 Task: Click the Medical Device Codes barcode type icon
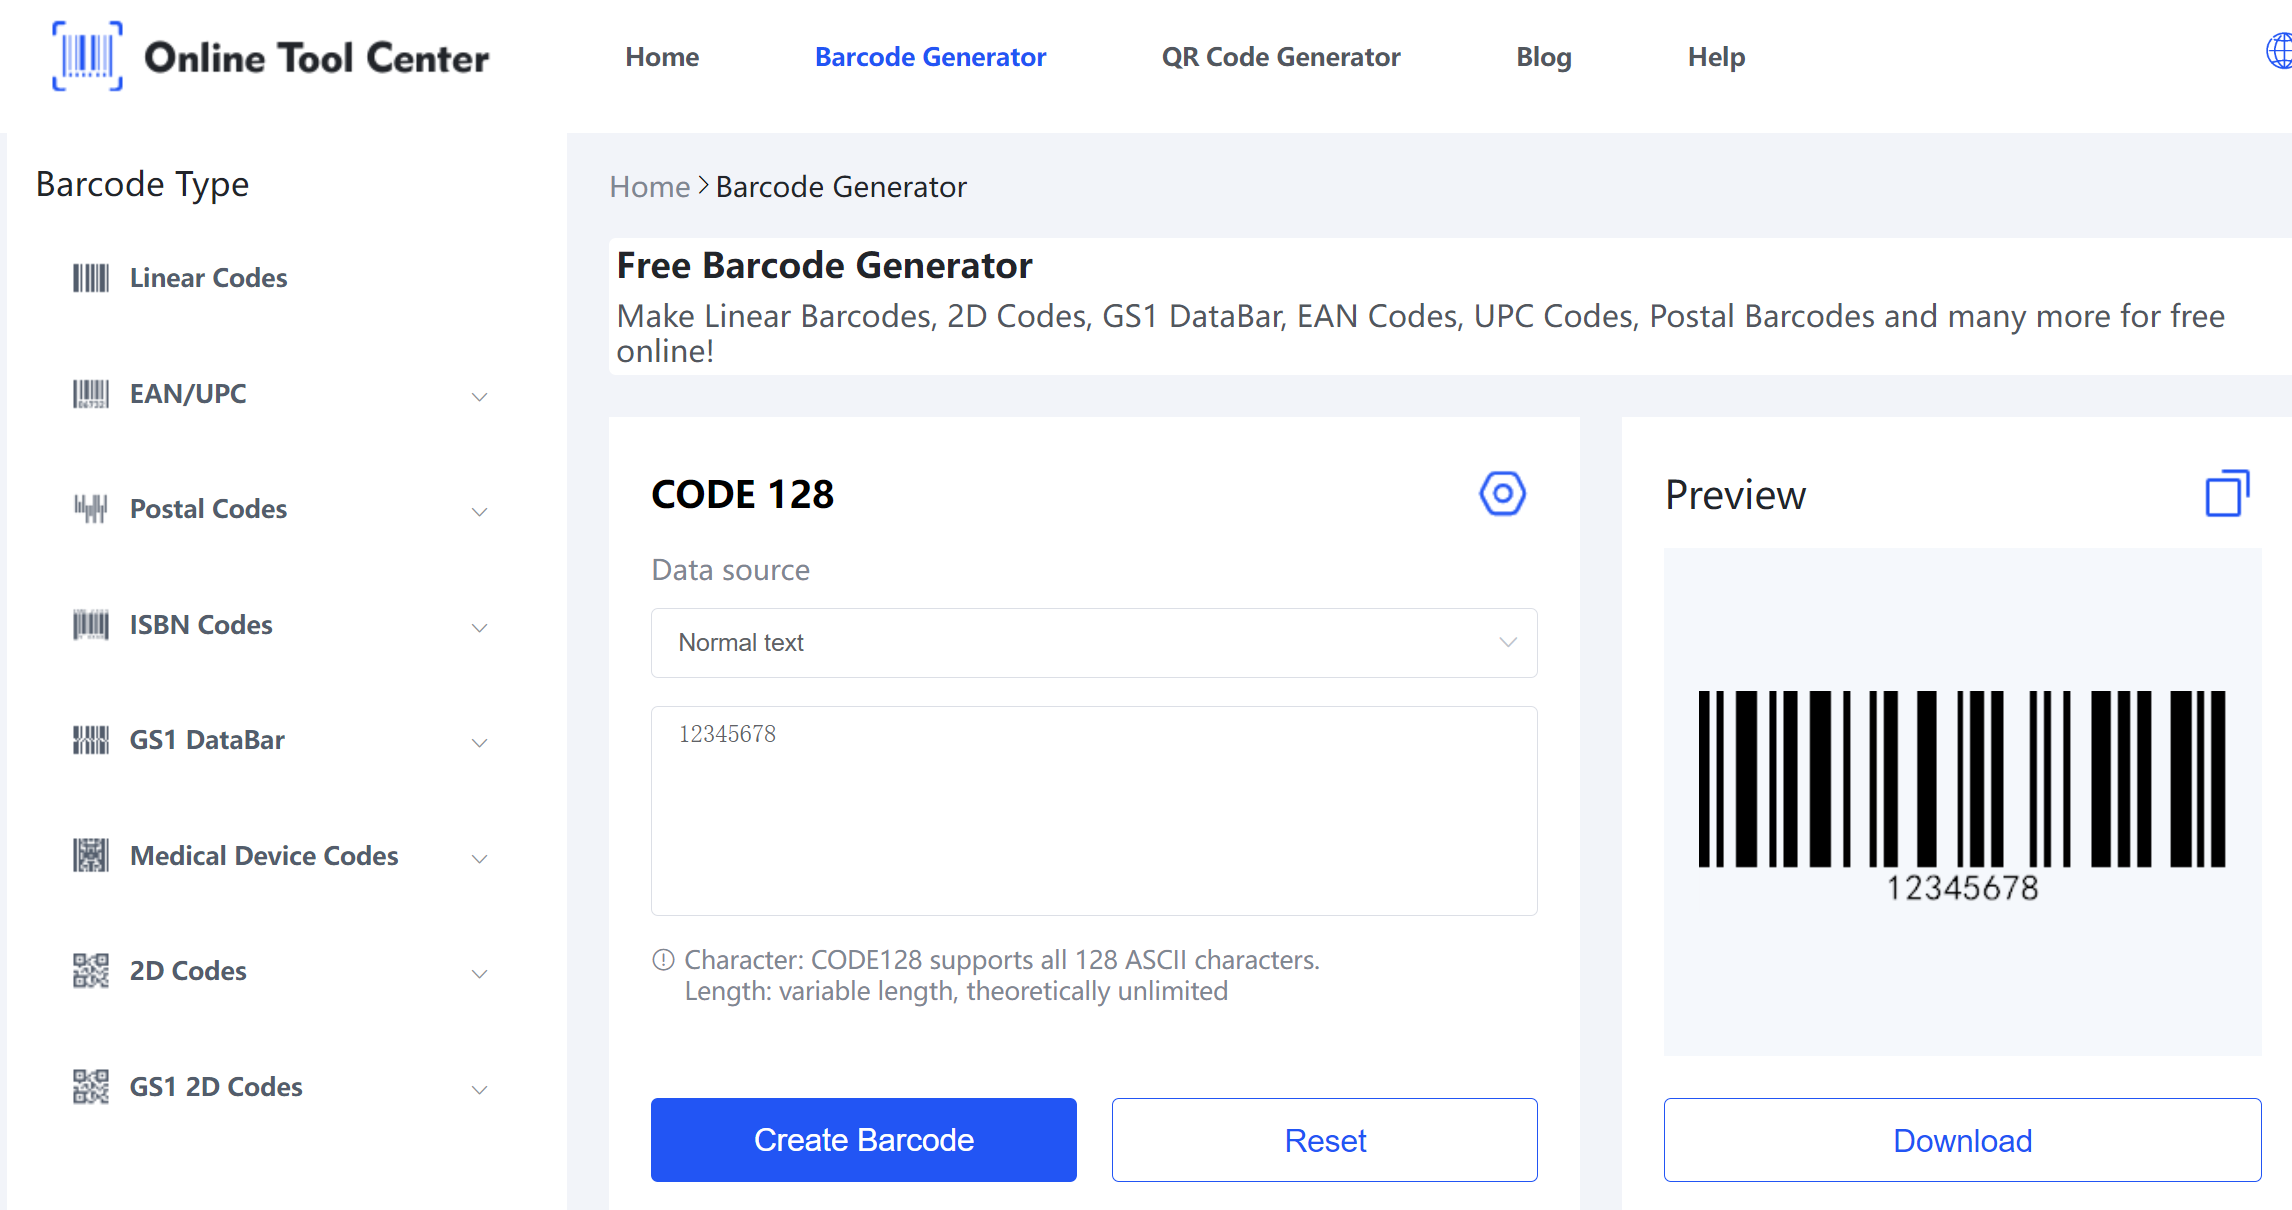point(88,855)
